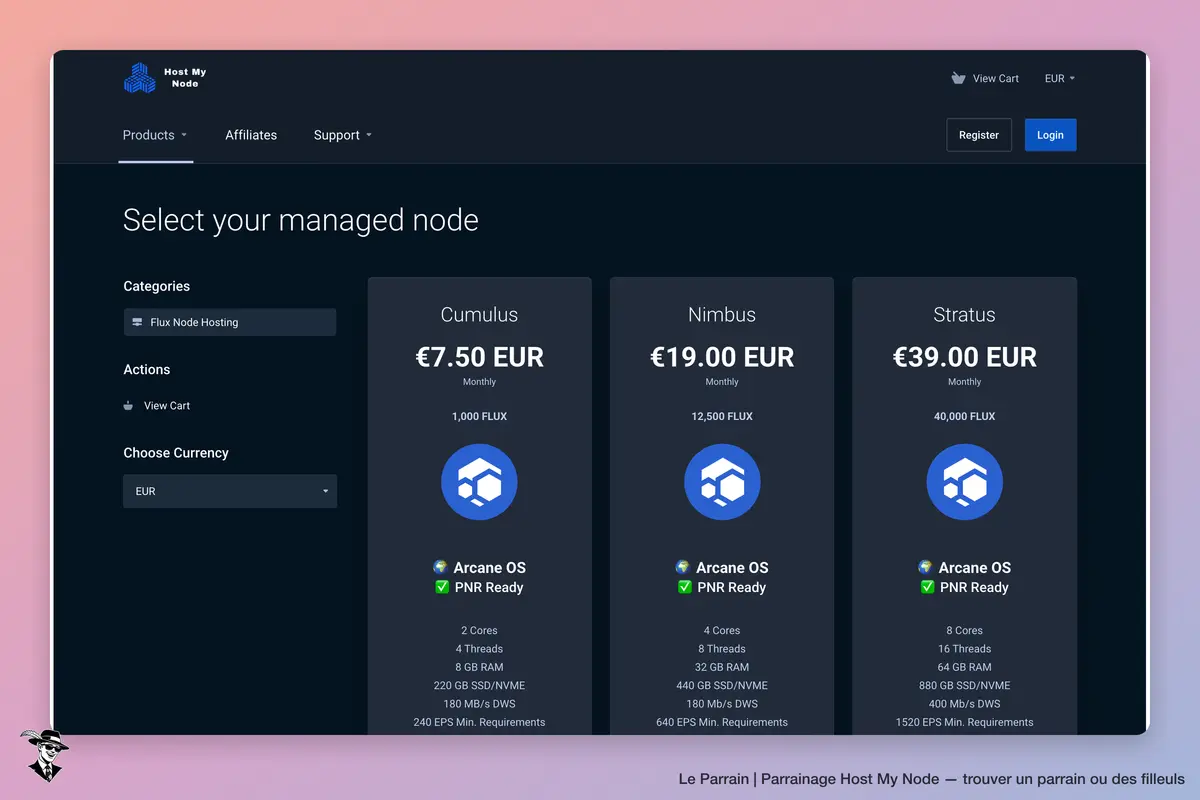
Task: Open the Affiliates page
Action: pyautogui.click(x=251, y=135)
